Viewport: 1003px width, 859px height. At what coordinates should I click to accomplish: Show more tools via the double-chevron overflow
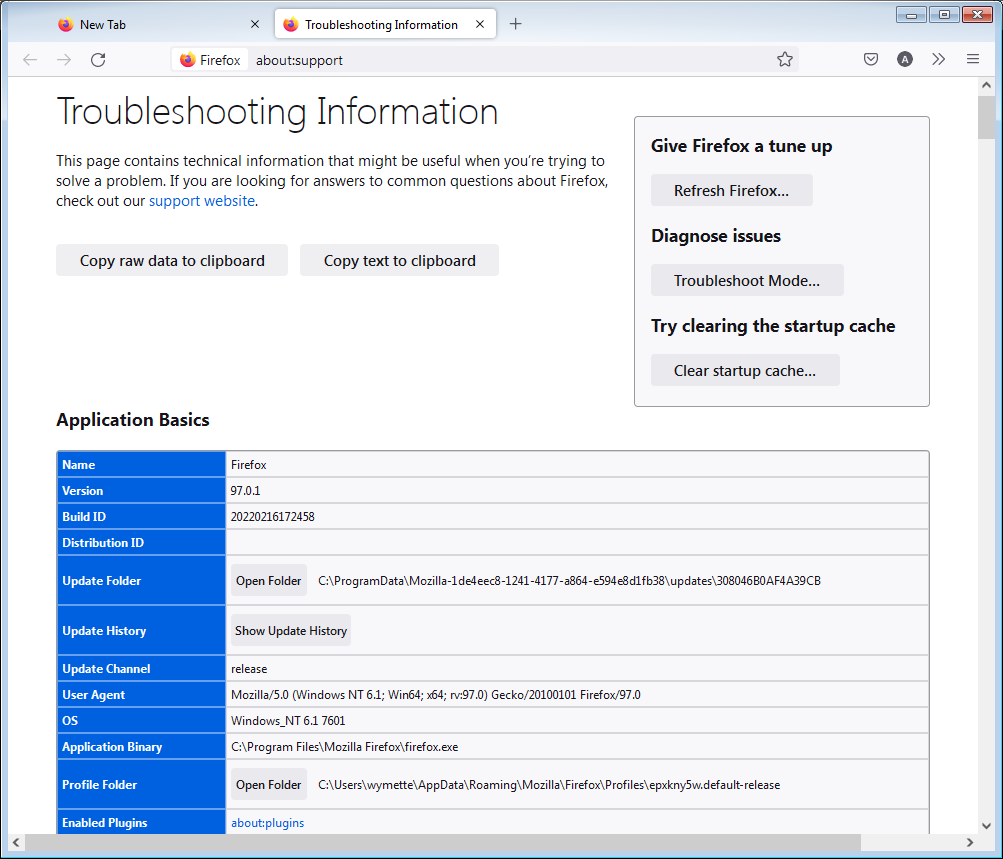(938, 59)
